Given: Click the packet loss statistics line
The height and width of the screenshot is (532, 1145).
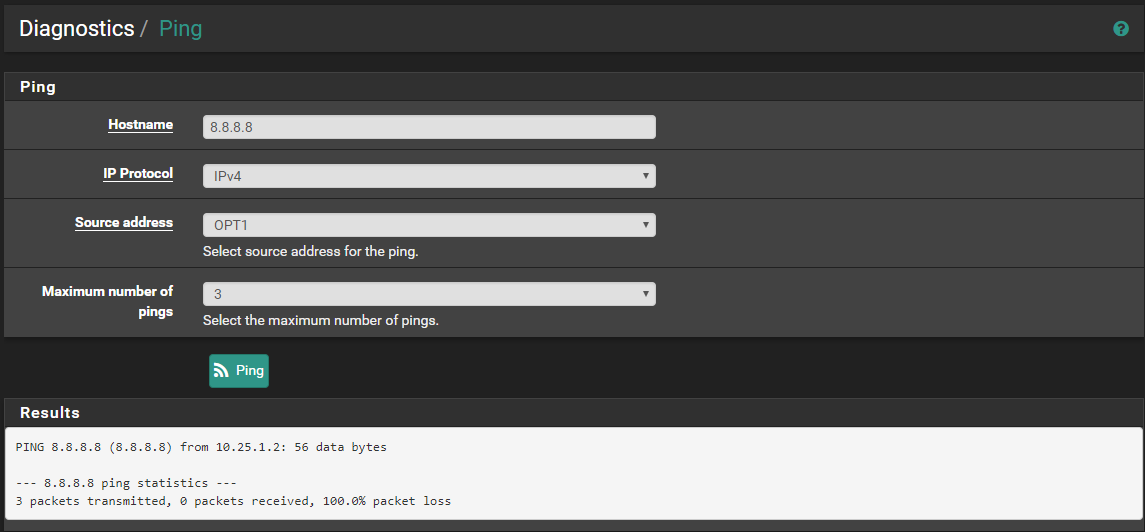Looking at the screenshot, I should tap(233, 501).
